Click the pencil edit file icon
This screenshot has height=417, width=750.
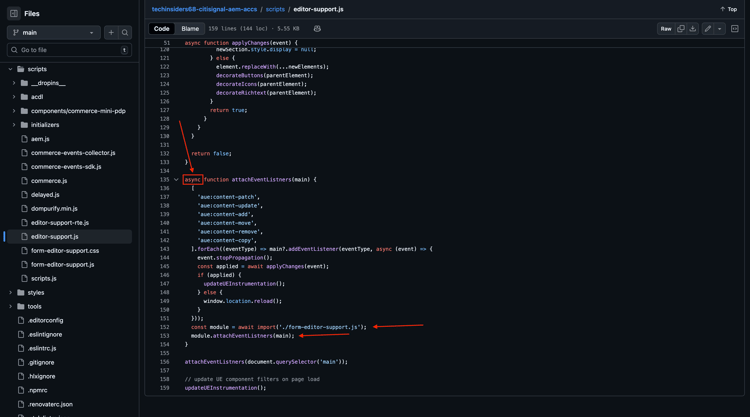[707, 29]
